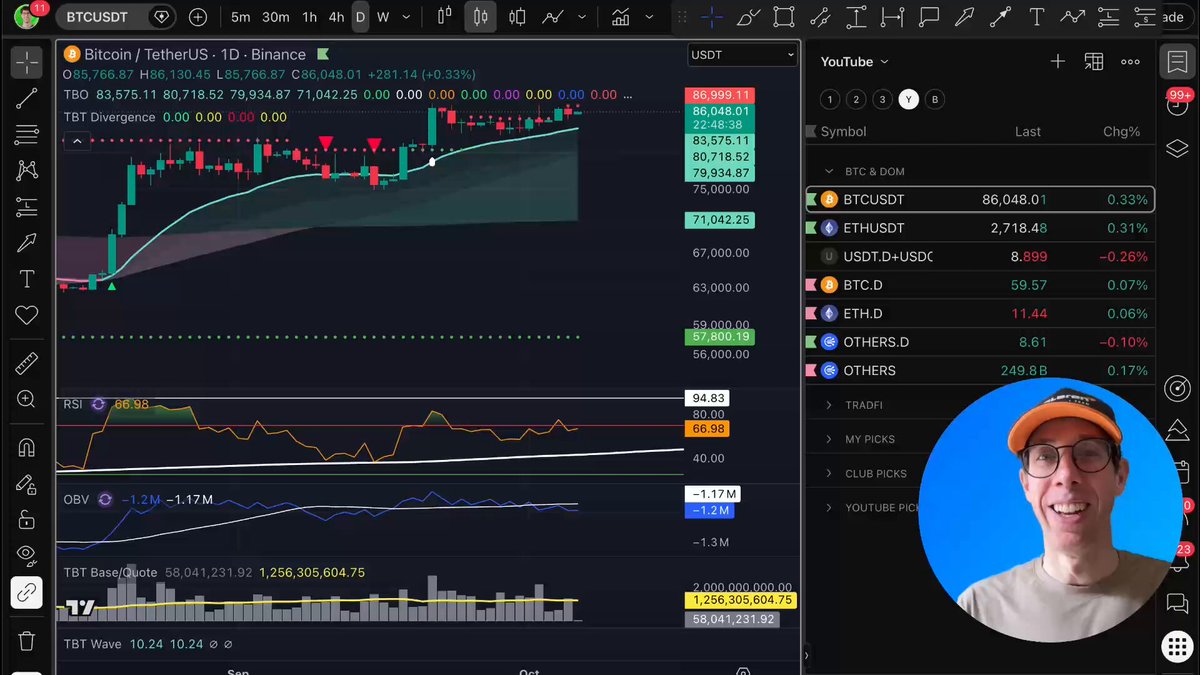This screenshot has width=1200, height=675.
Task: Remove drawings with the trash icon
Action: tap(27, 641)
